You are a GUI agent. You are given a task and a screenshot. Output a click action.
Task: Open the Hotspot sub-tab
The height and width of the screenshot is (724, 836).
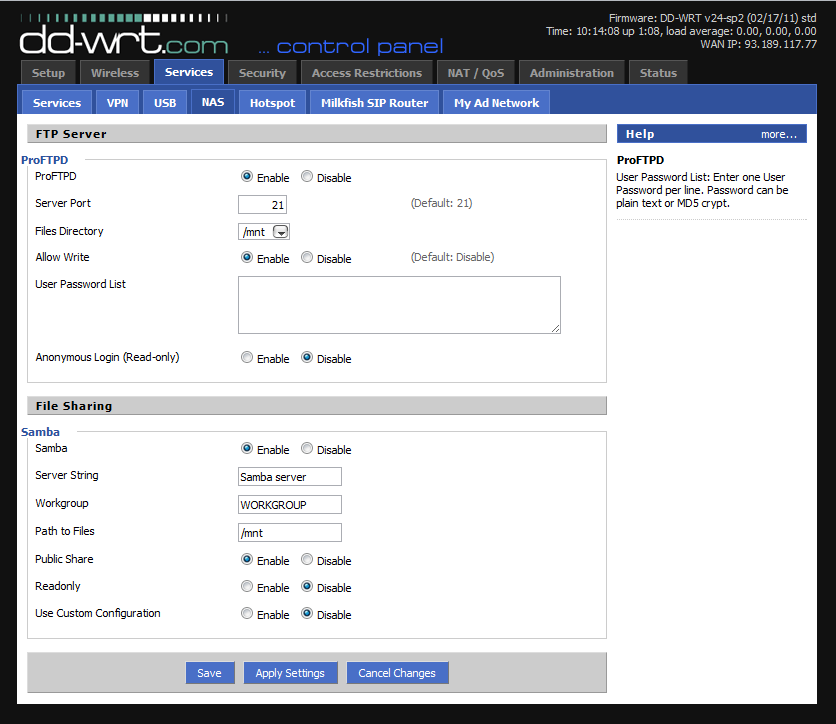[x=272, y=103]
